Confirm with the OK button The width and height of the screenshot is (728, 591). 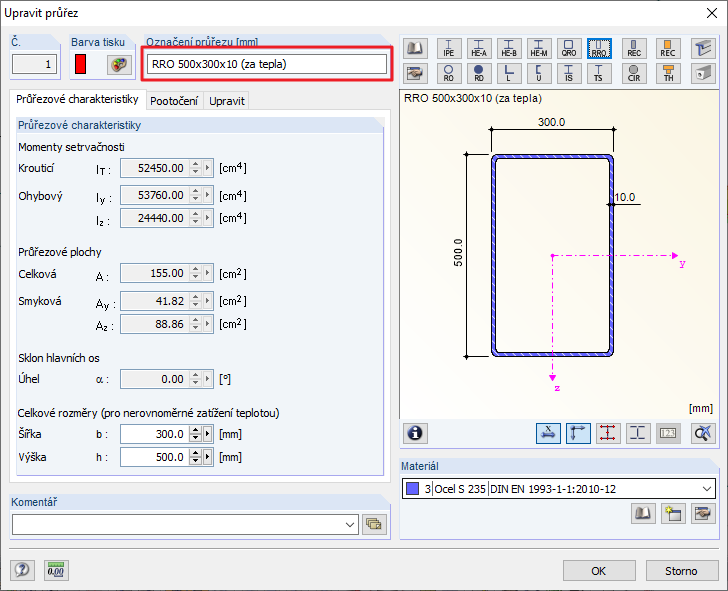599,571
